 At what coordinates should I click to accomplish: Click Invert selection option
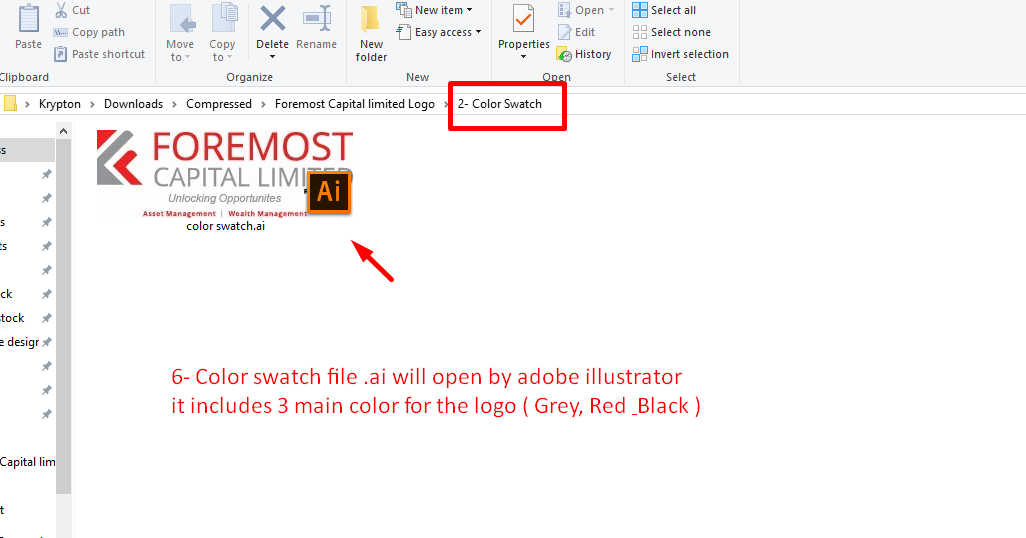680,54
